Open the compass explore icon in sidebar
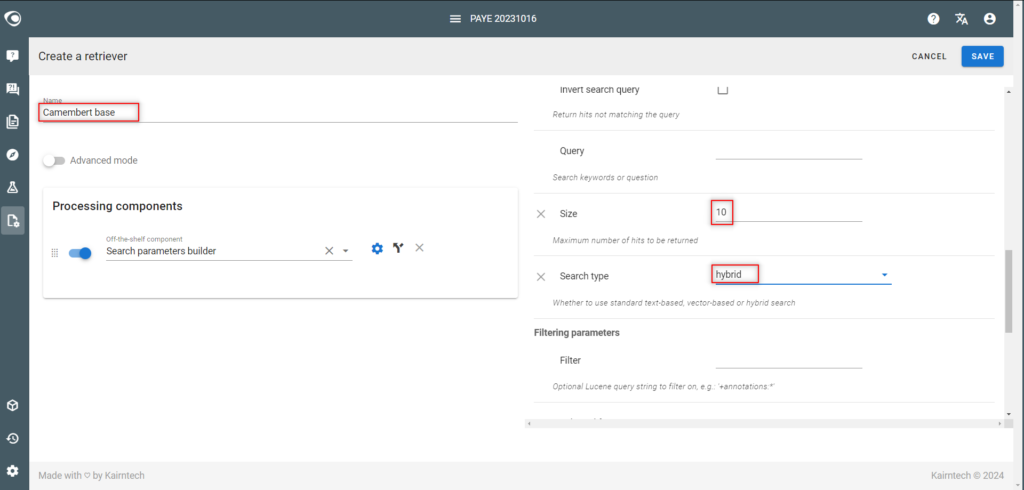1024x490 pixels. (12, 155)
